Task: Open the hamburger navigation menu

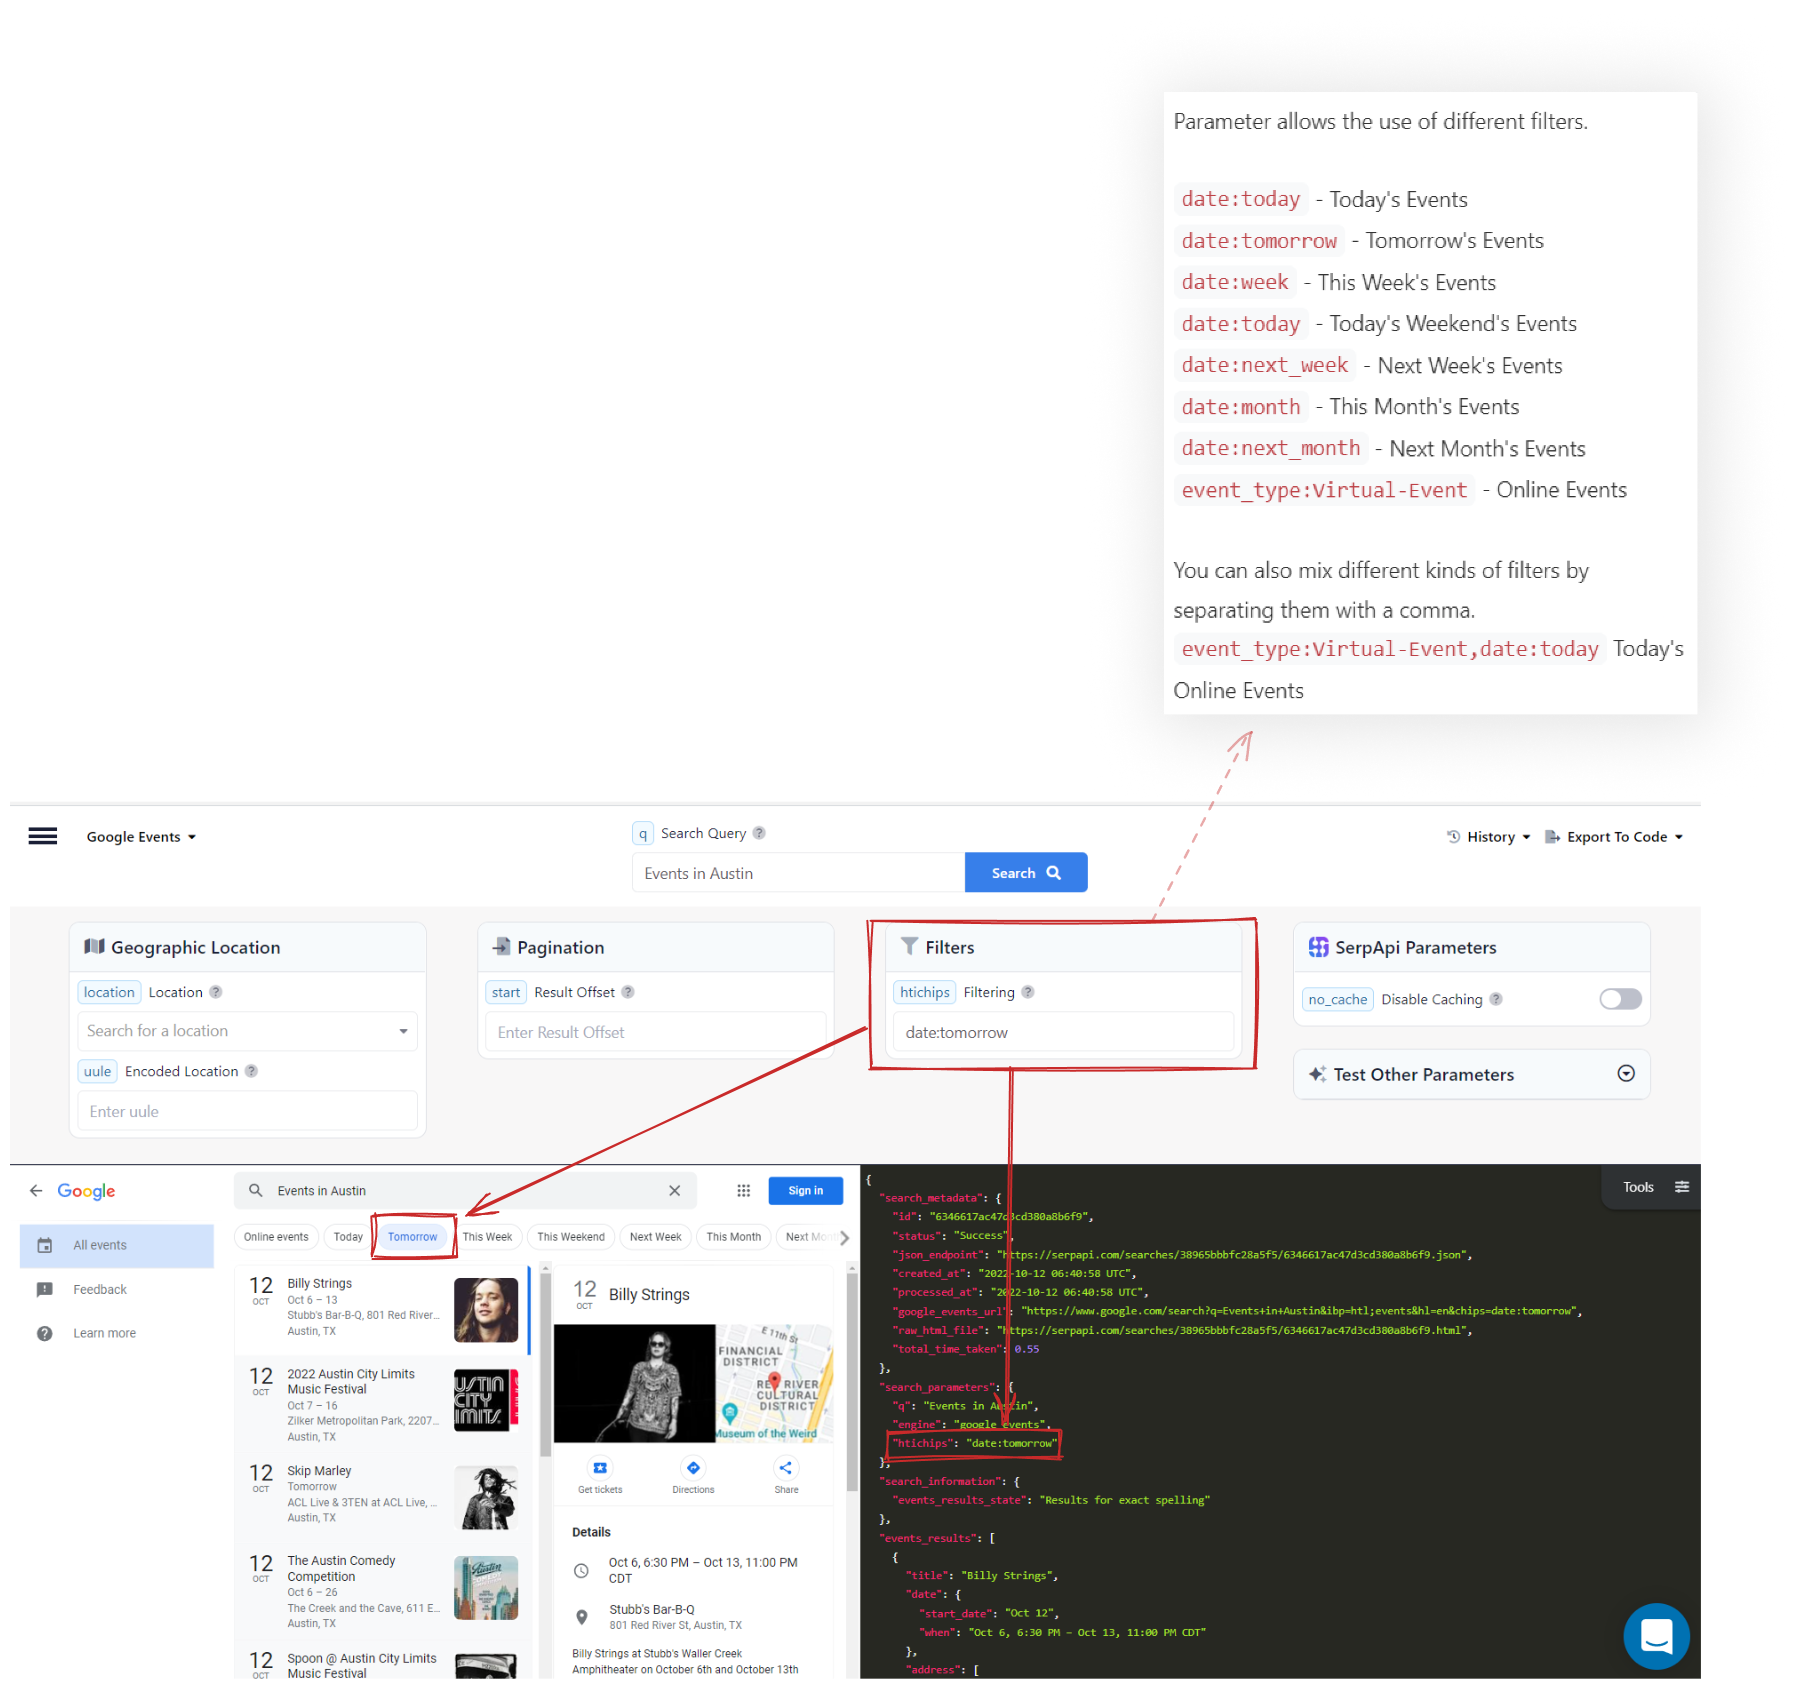Action: point(42,836)
